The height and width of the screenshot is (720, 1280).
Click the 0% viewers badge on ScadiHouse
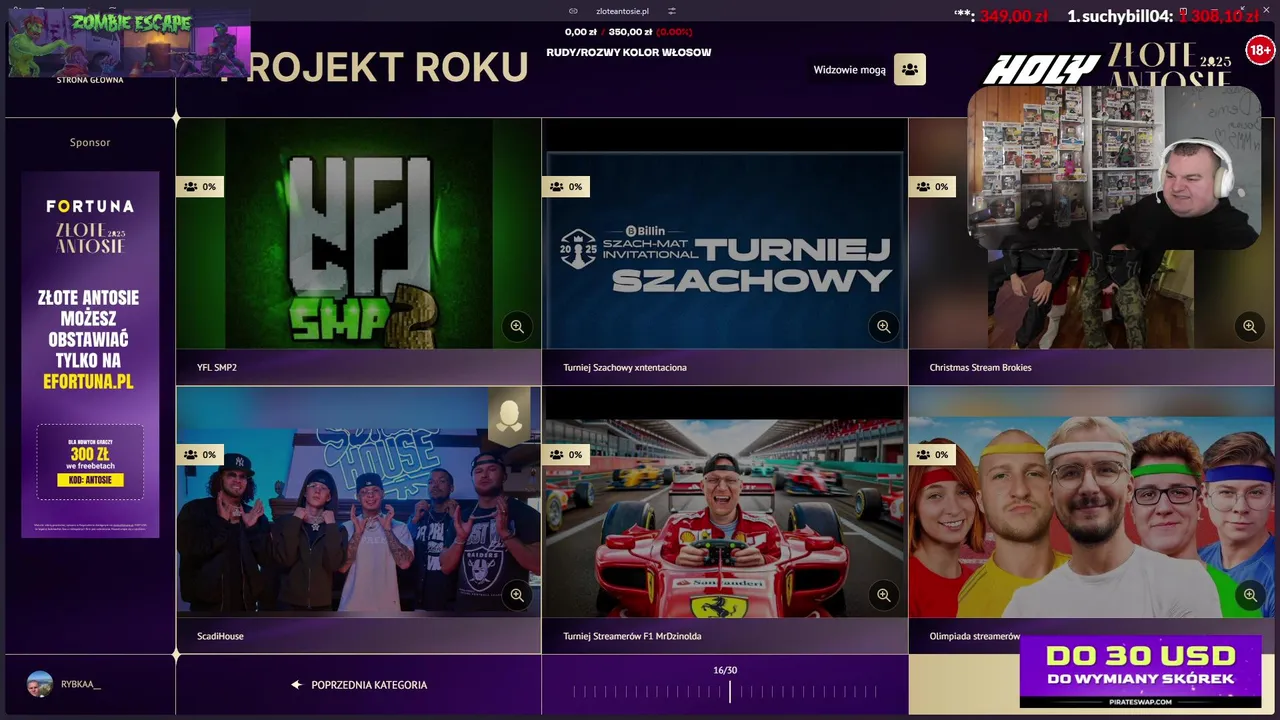point(200,454)
